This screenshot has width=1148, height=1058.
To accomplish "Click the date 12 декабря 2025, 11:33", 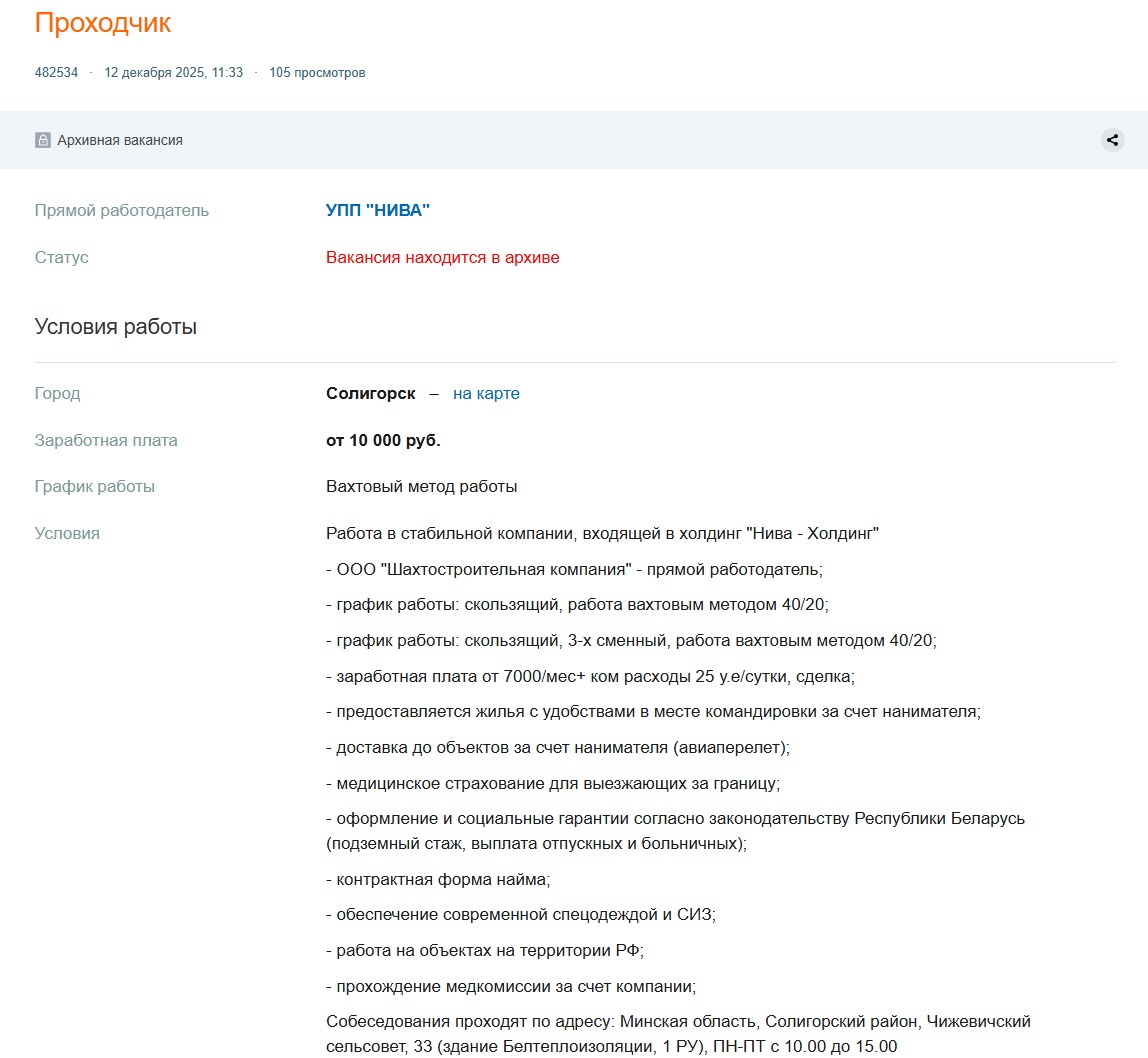I will click(174, 72).
